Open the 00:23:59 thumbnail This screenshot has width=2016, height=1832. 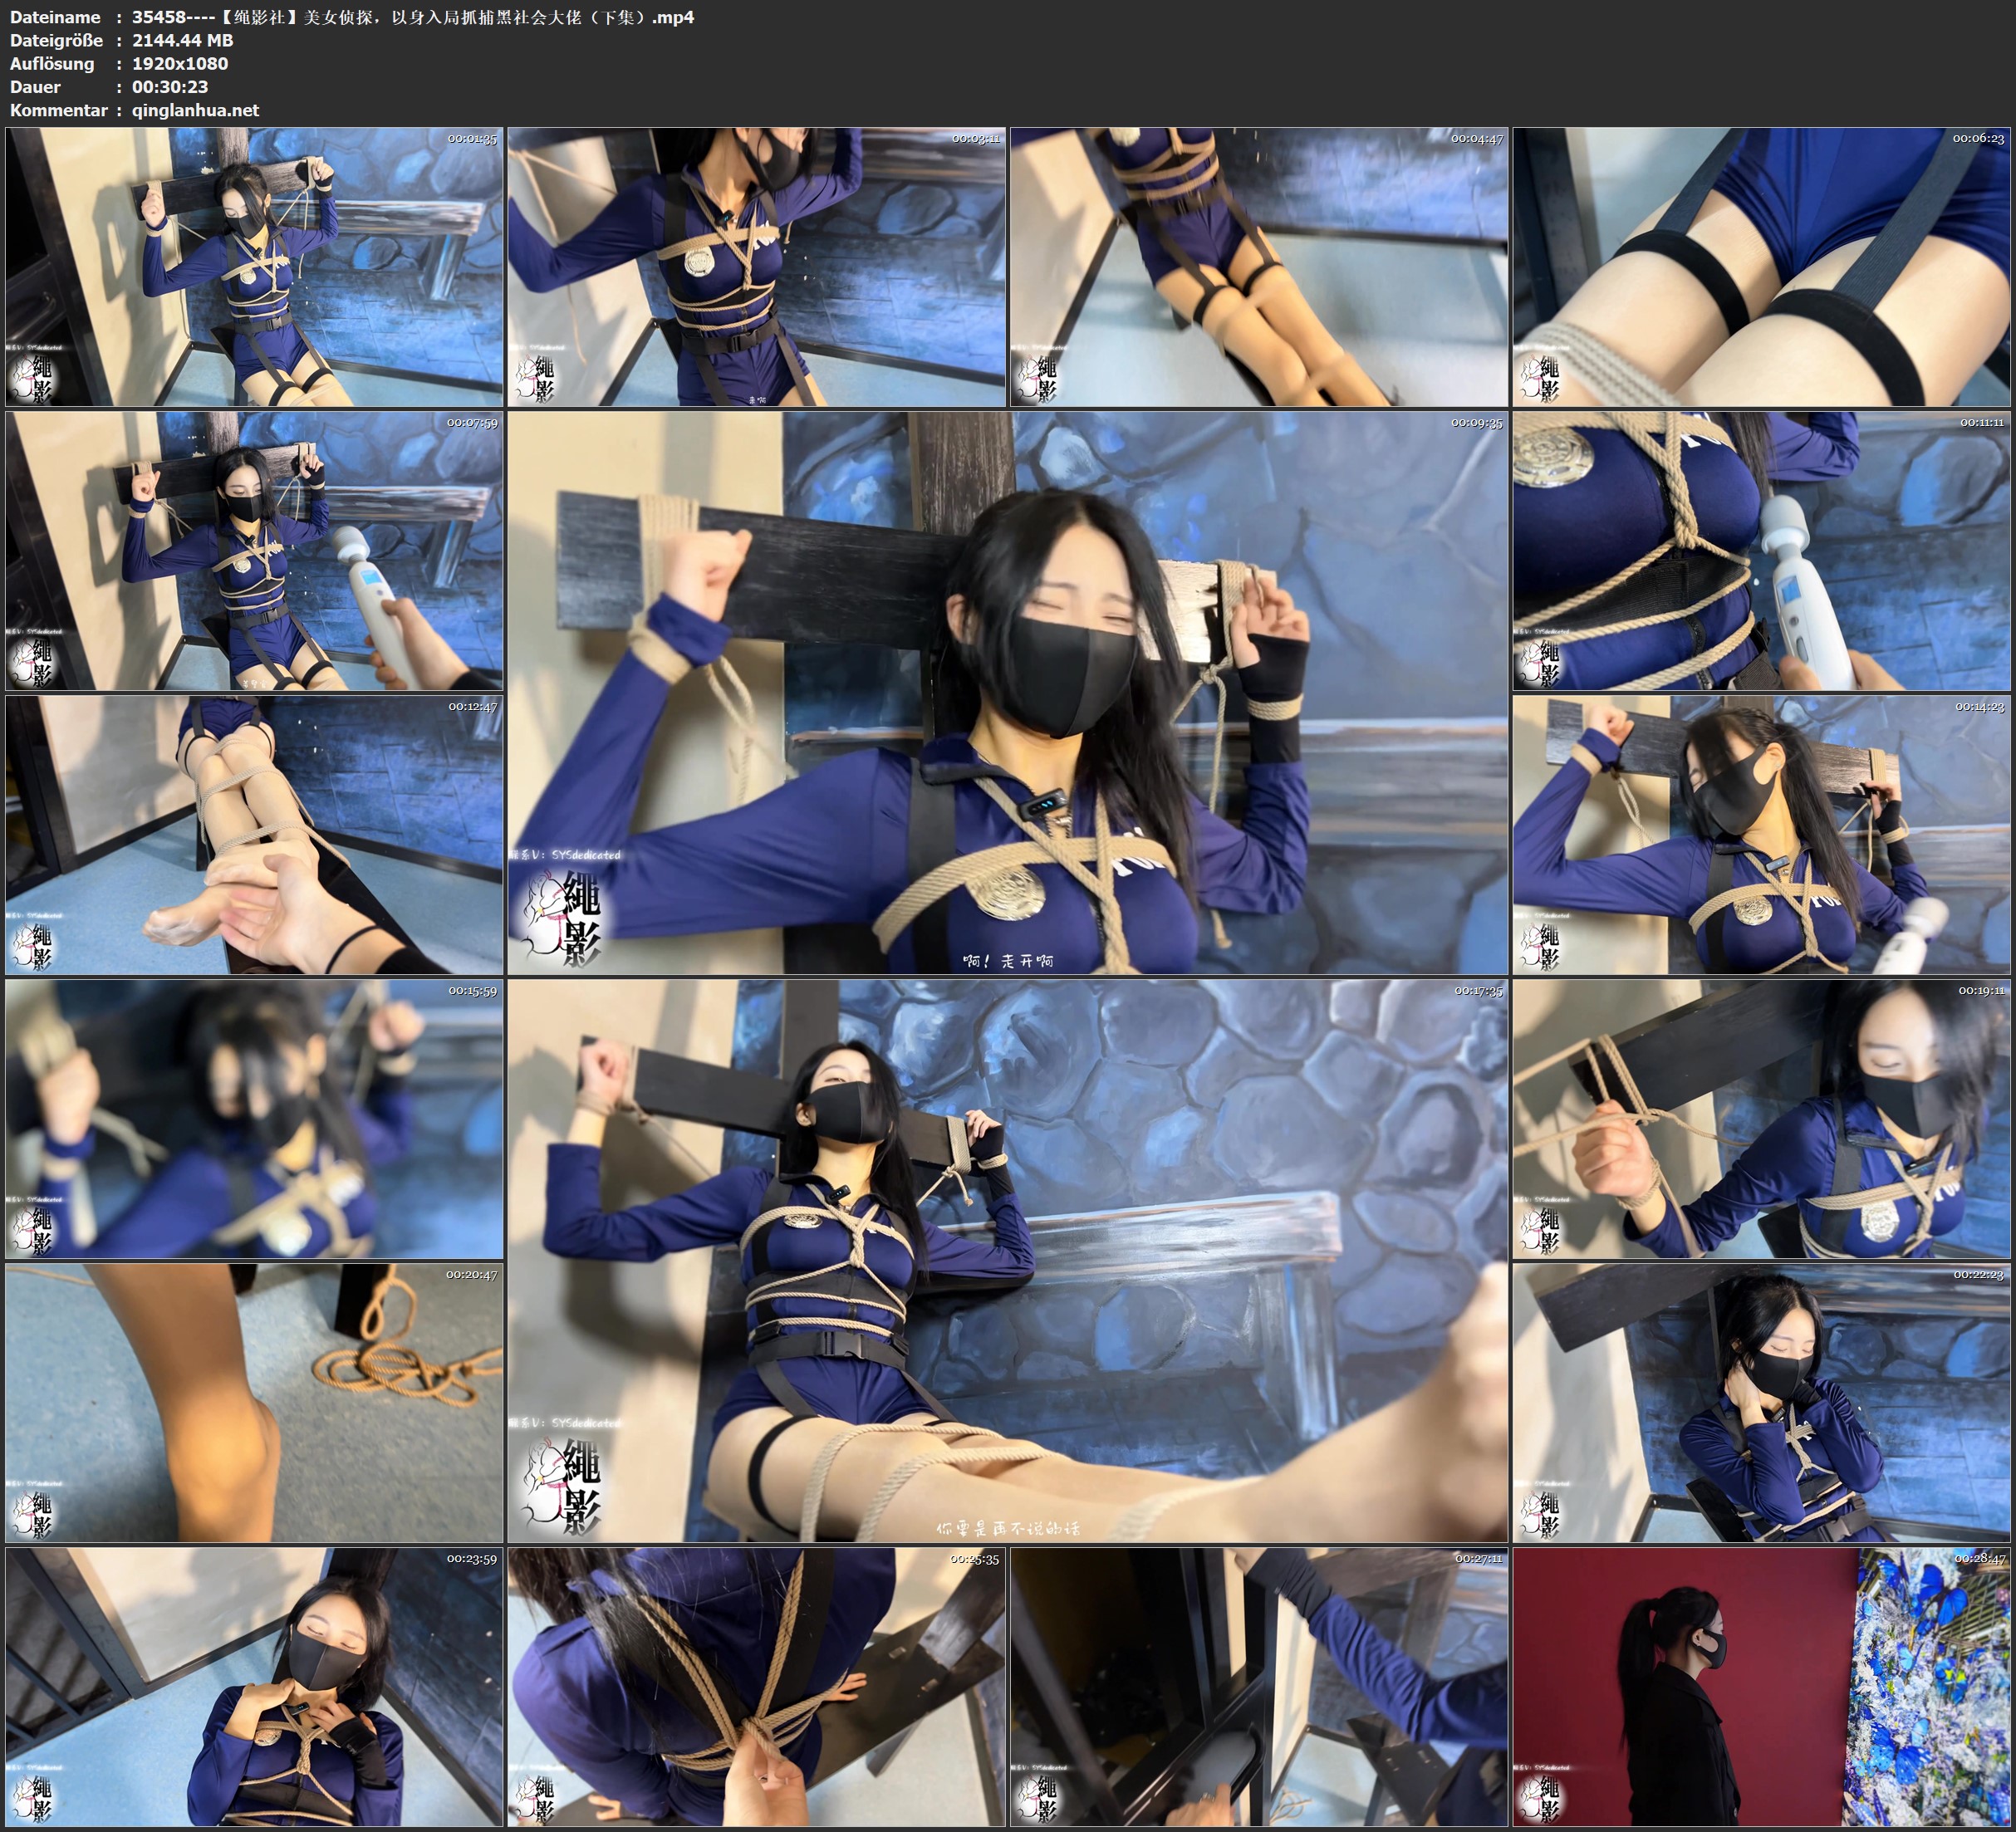[254, 1686]
